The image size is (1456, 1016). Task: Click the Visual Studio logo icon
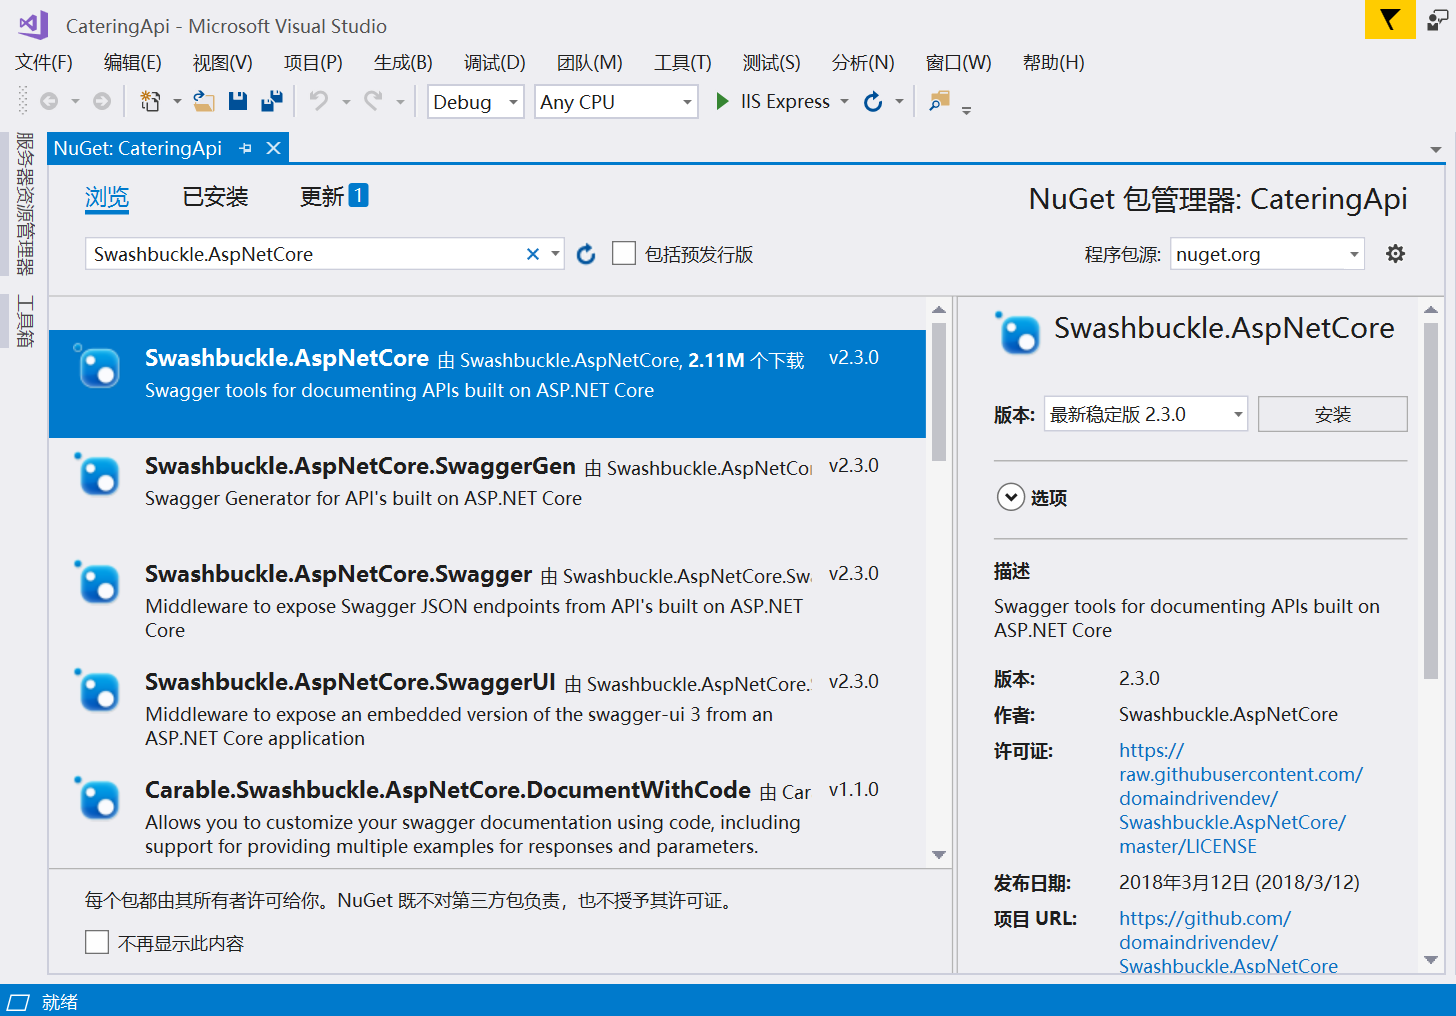[x=33, y=25]
